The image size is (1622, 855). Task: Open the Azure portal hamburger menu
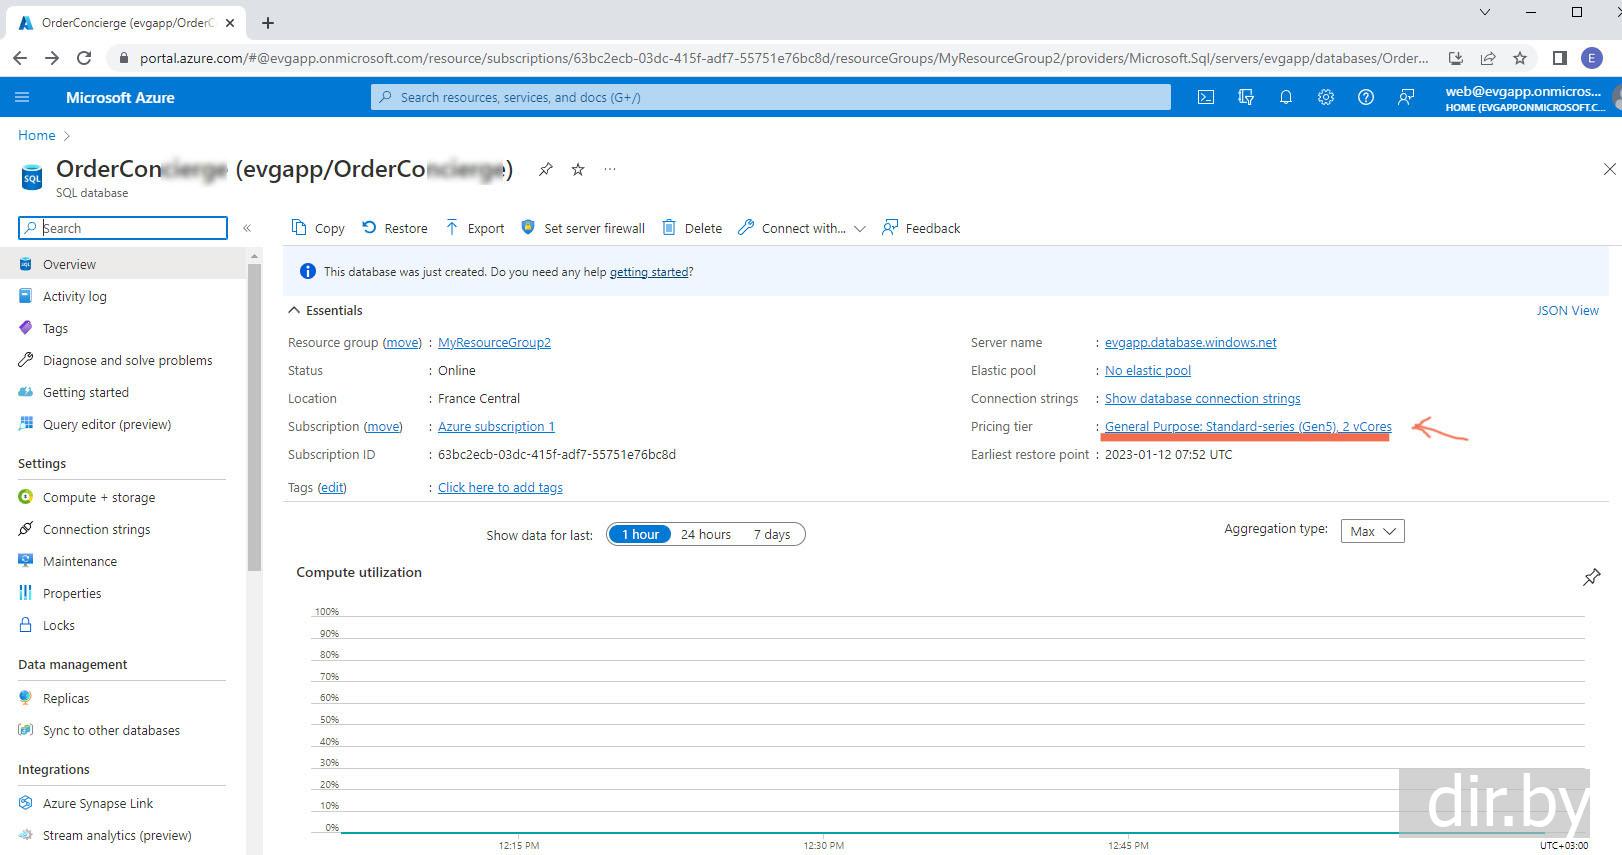click(x=22, y=97)
